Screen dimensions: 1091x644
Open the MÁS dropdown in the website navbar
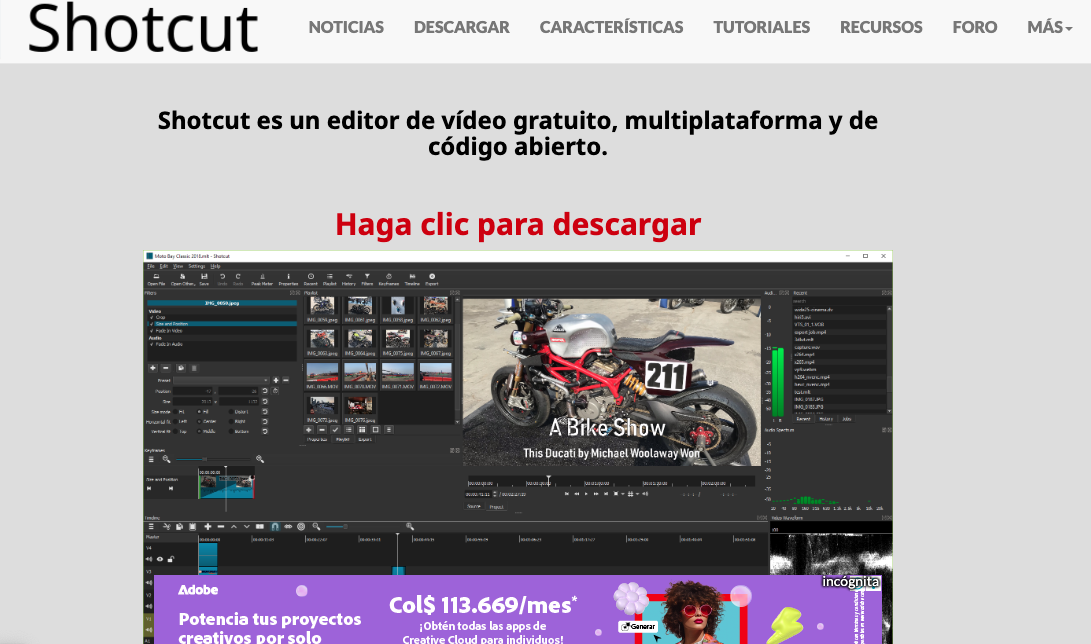click(1048, 27)
